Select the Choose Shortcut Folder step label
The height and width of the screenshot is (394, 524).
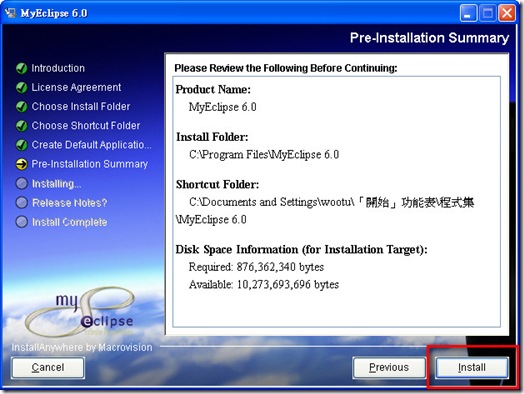pos(86,126)
